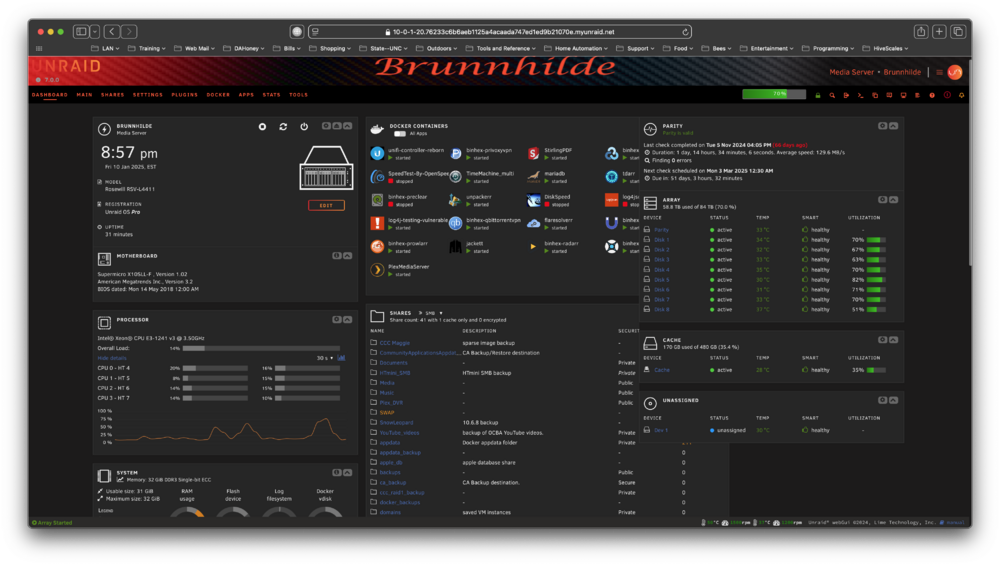Click the Safari back arrow
The height and width of the screenshot is (565, 1000).
pos(112,31)
